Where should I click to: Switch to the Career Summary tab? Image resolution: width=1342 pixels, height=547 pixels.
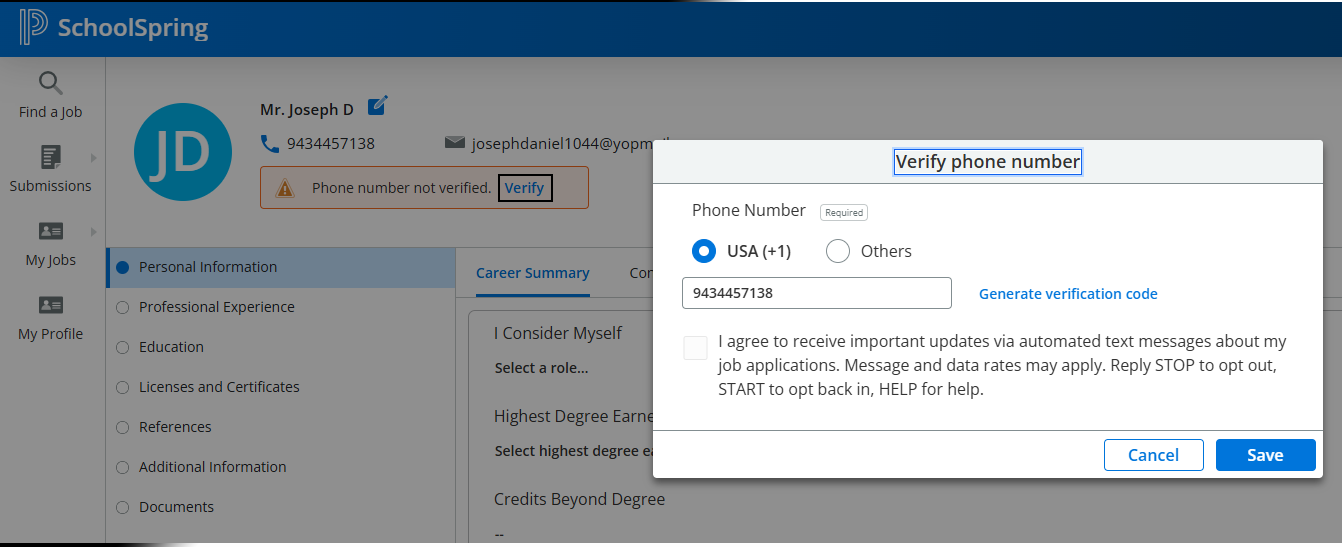click(533, 273)
